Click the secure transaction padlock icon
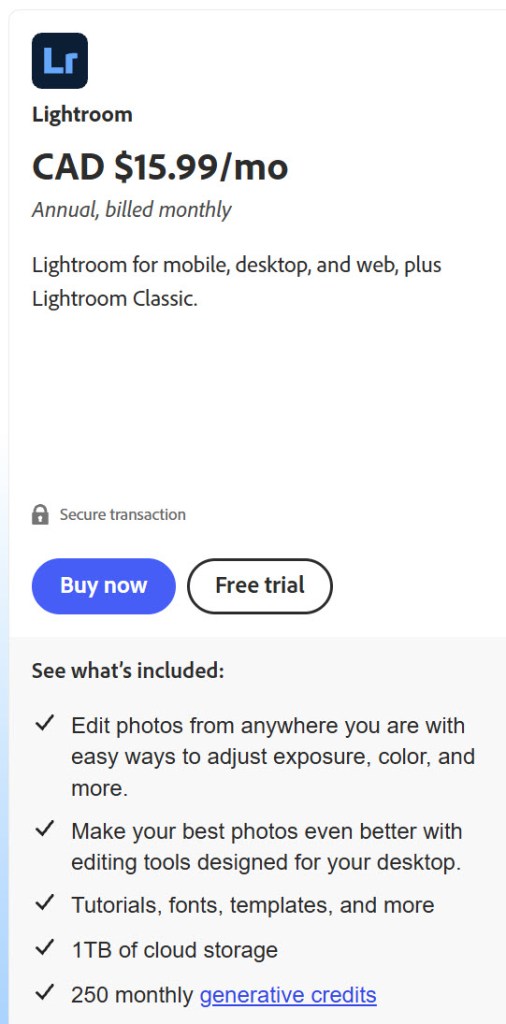Screen dimensions: 506x1024 (x=40, y=515)
